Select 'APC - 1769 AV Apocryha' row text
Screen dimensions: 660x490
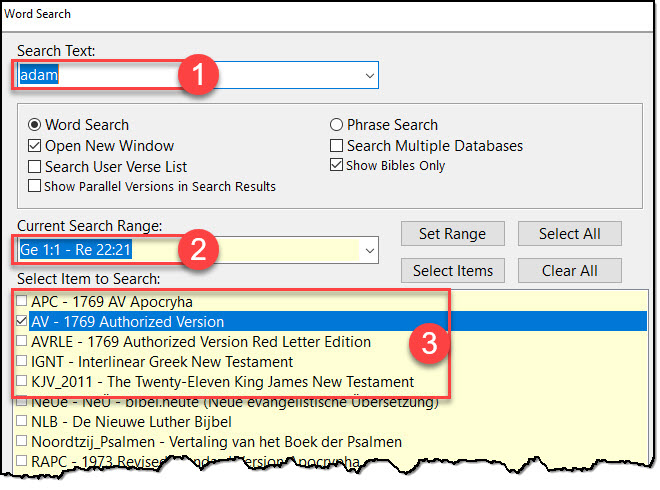[112, 302]
